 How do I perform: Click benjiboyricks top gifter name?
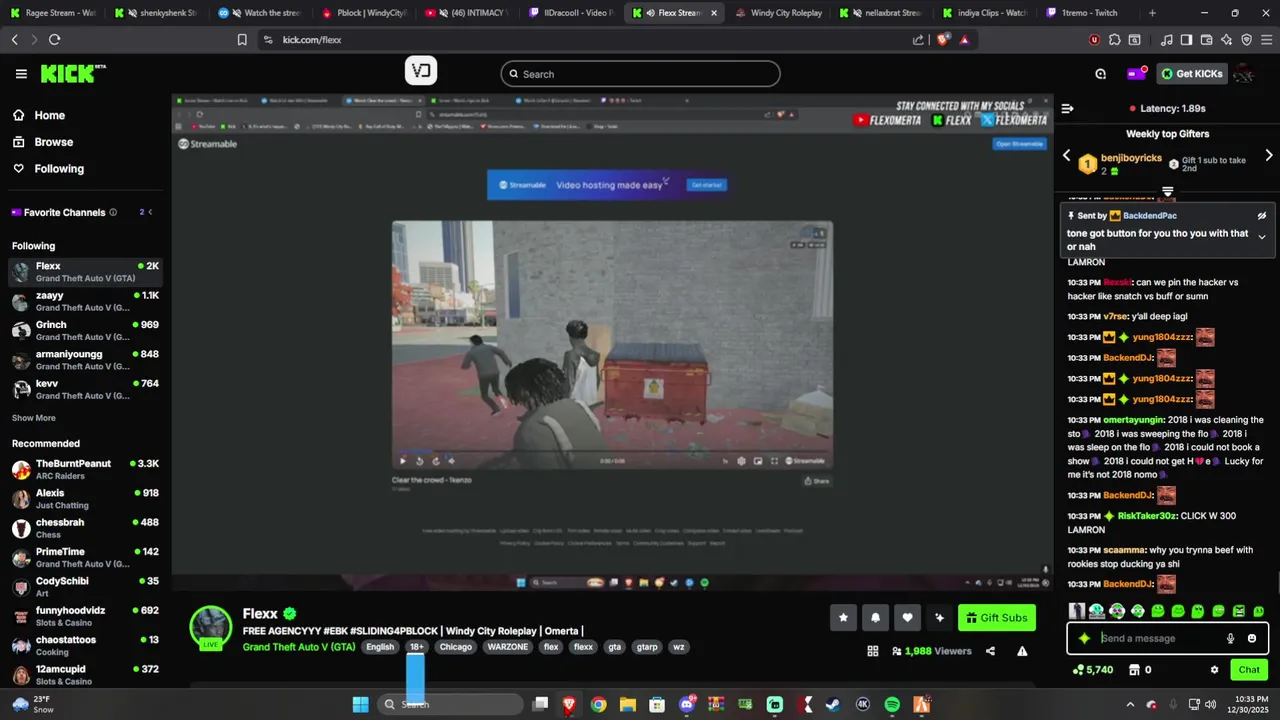coord(1131,158)
